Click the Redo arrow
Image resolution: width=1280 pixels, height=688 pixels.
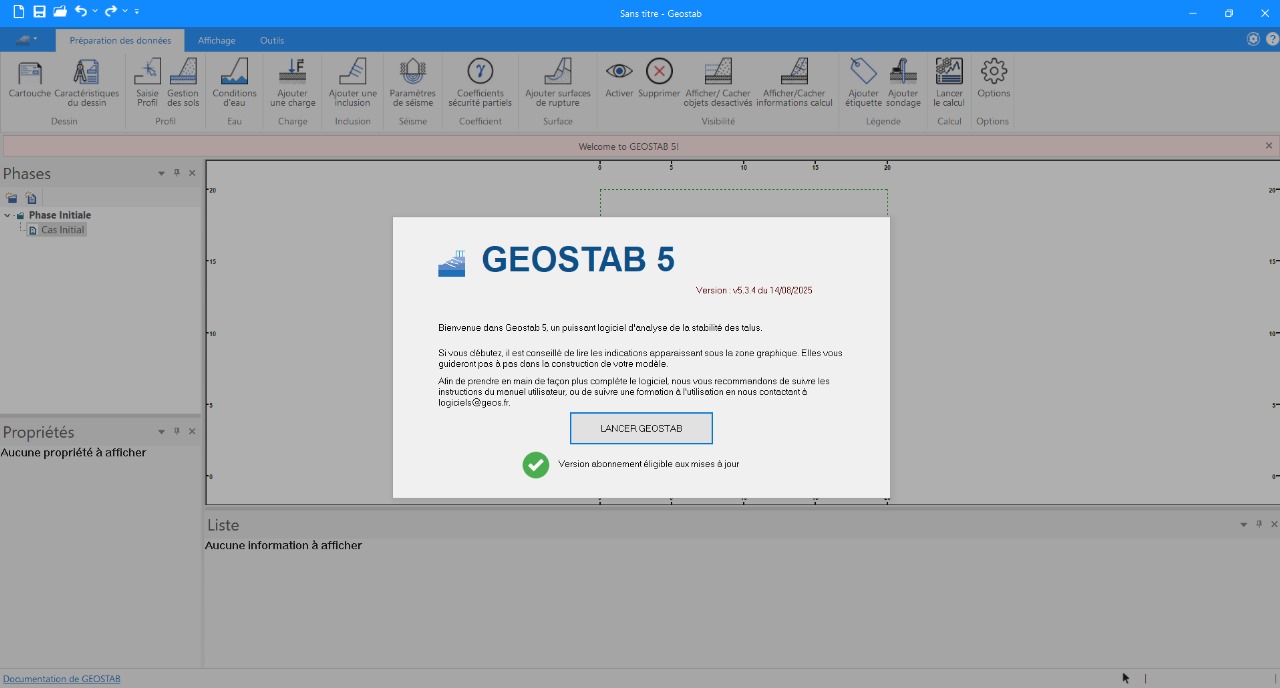111,12
